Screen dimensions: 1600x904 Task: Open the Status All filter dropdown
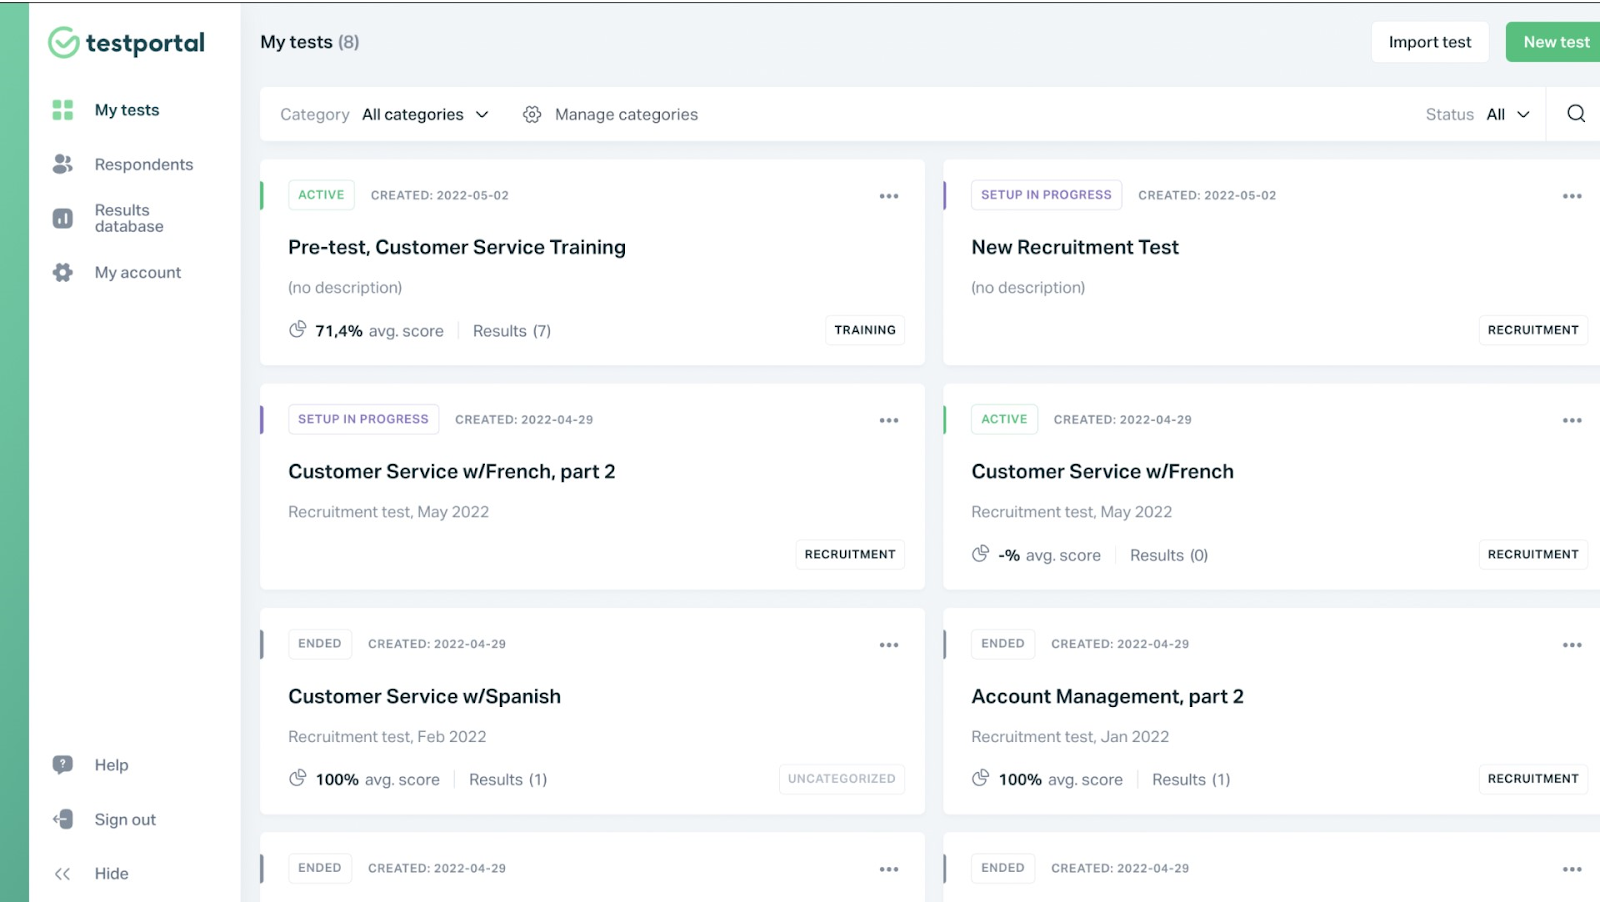[x=1508, y=115]
